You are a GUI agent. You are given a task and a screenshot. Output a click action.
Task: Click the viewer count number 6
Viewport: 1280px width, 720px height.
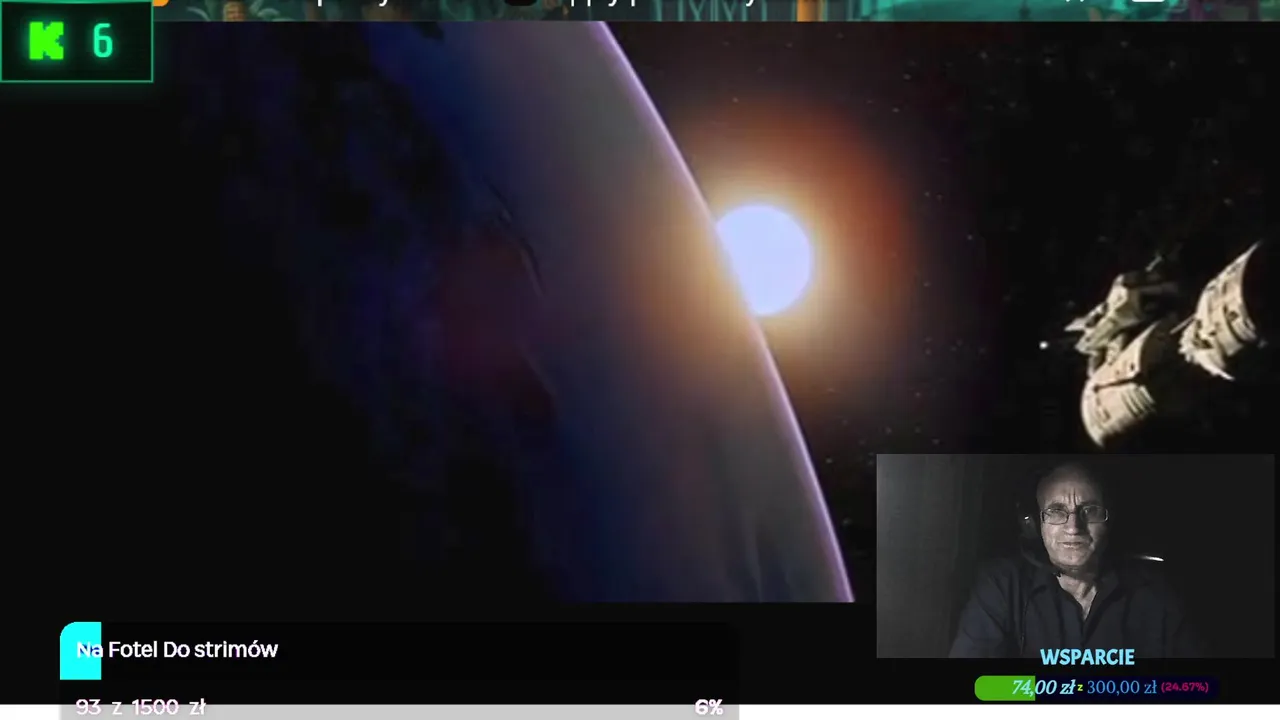103,42
